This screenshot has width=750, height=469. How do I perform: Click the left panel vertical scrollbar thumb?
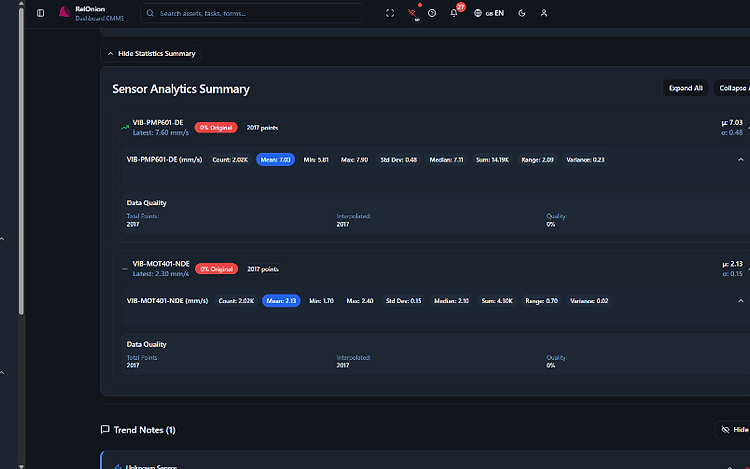click(x=21, y=161)
